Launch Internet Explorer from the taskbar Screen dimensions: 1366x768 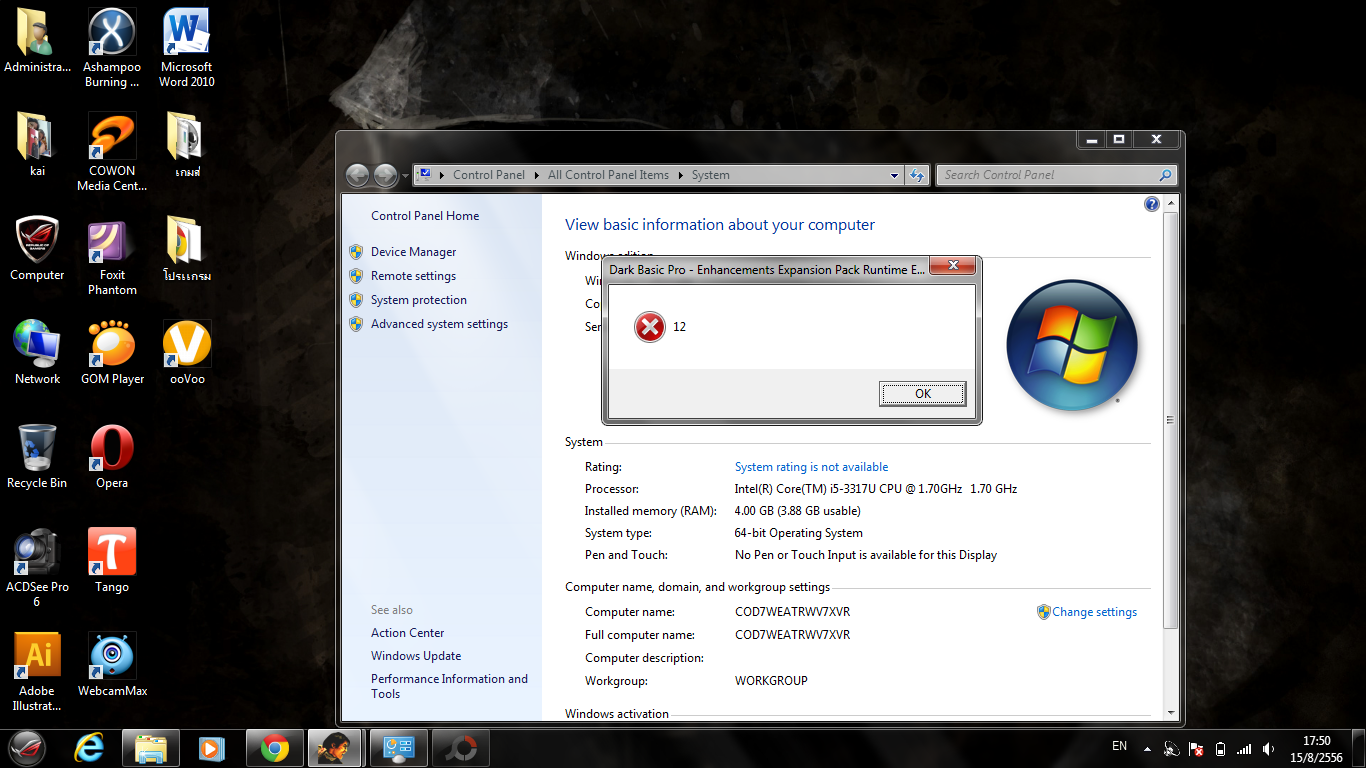(x=89, y=748)
